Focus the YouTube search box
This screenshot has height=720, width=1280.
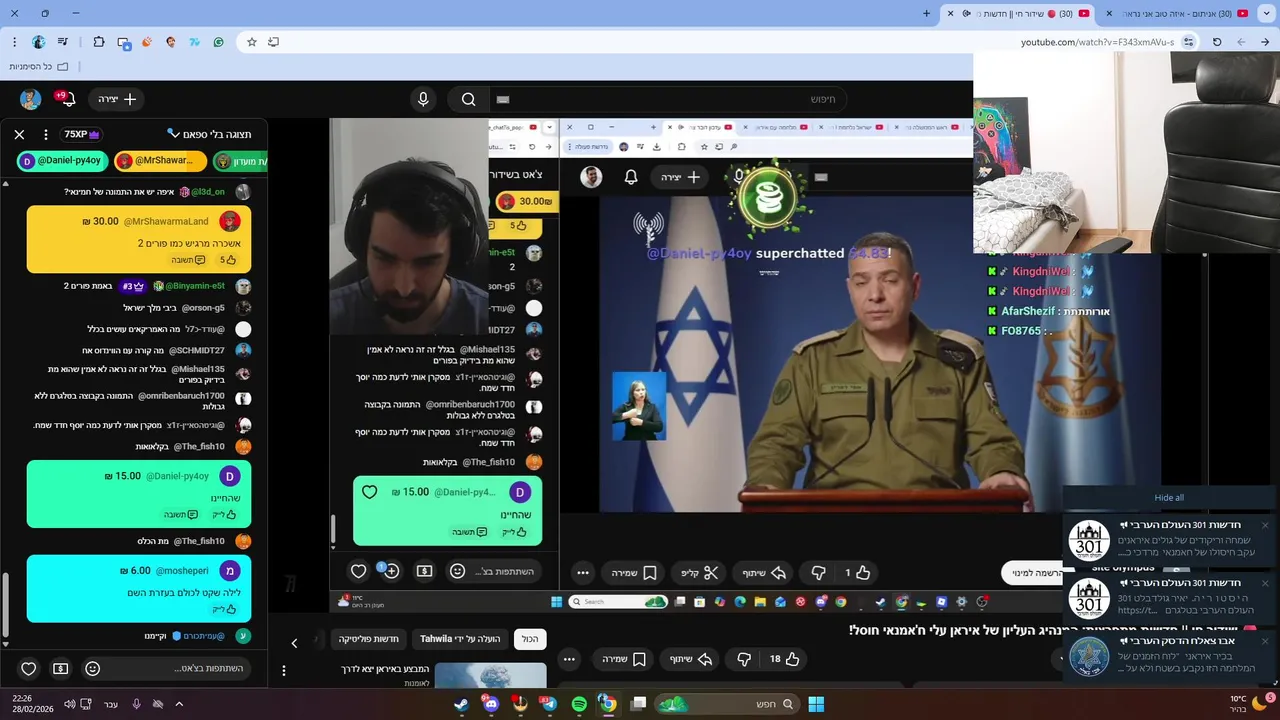(668, 99)
